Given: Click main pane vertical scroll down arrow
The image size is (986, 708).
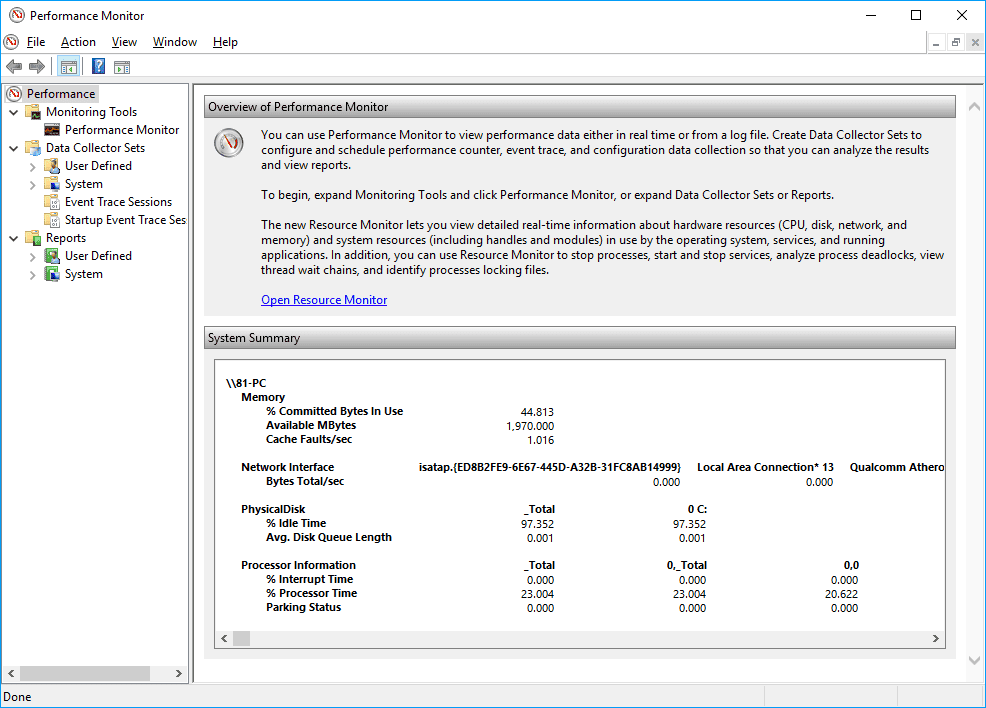Looking at the screenshot, I should tap(974, 660).
